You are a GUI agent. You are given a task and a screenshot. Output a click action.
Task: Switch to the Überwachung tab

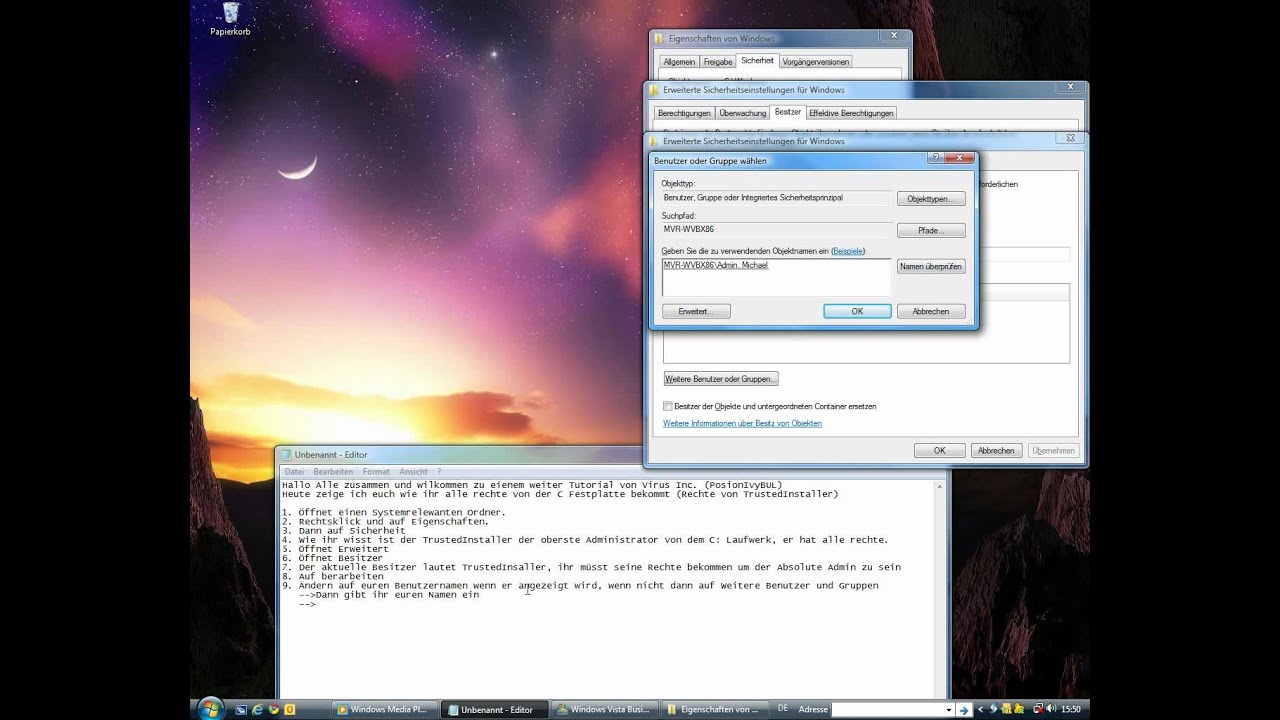coord(743,113)
